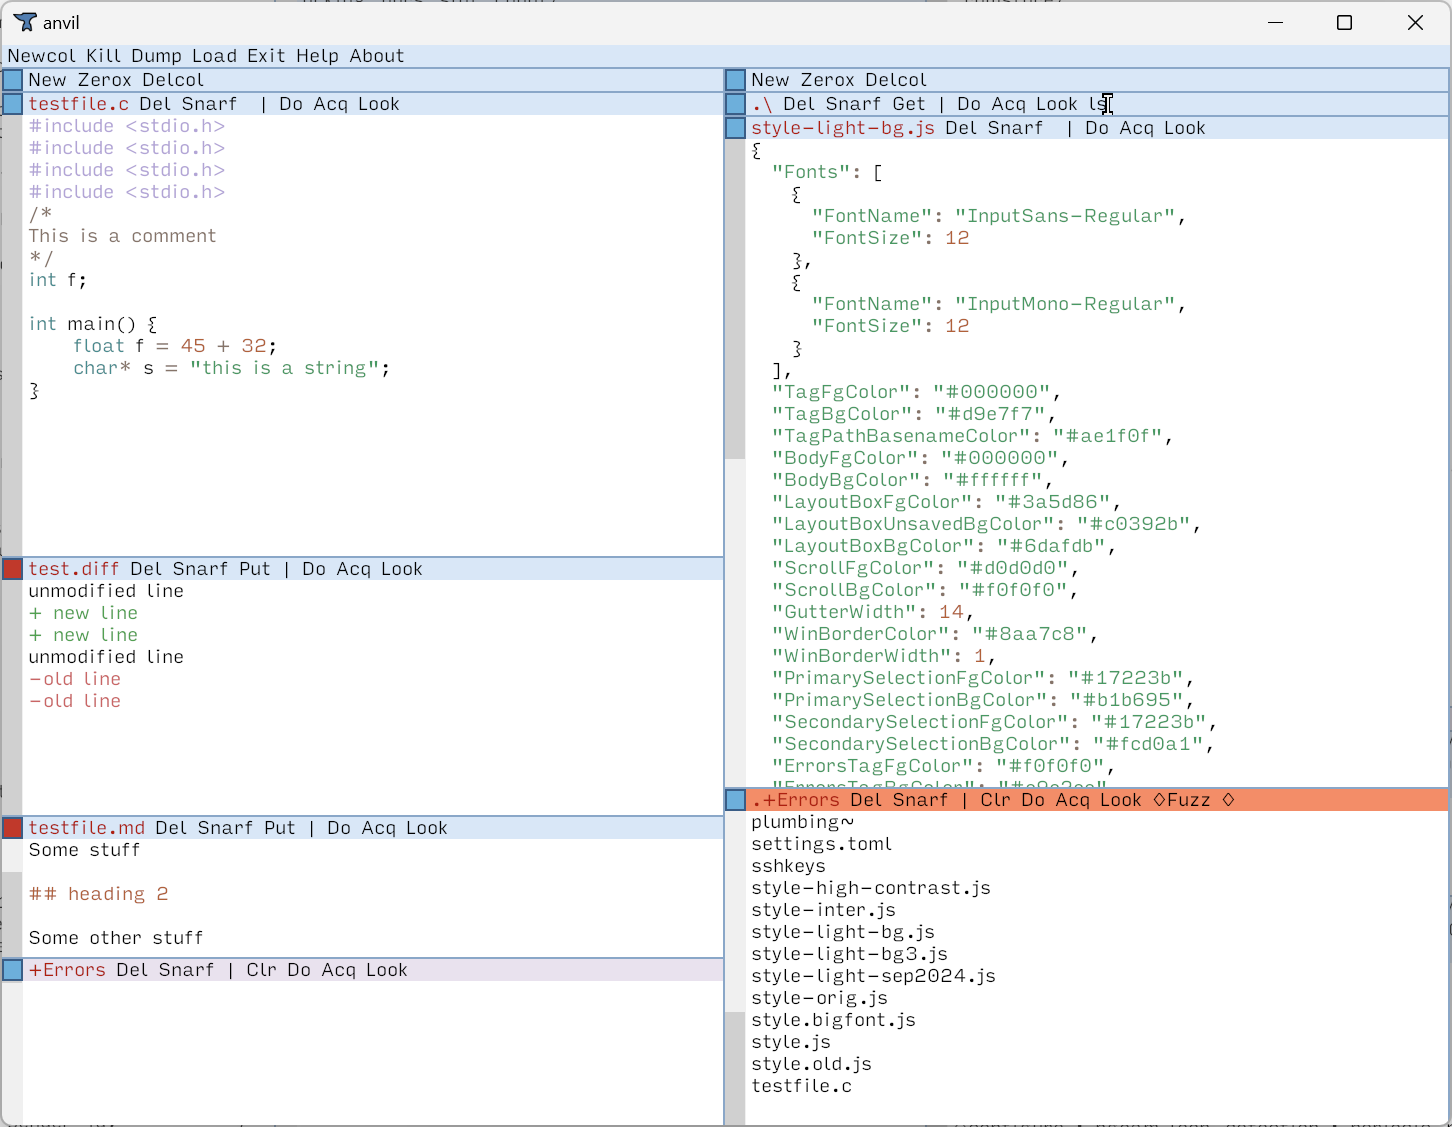The width and height of the screenshot is (1452, 1127).
Task: Click Load in the top tag
Action: [215, 56]
